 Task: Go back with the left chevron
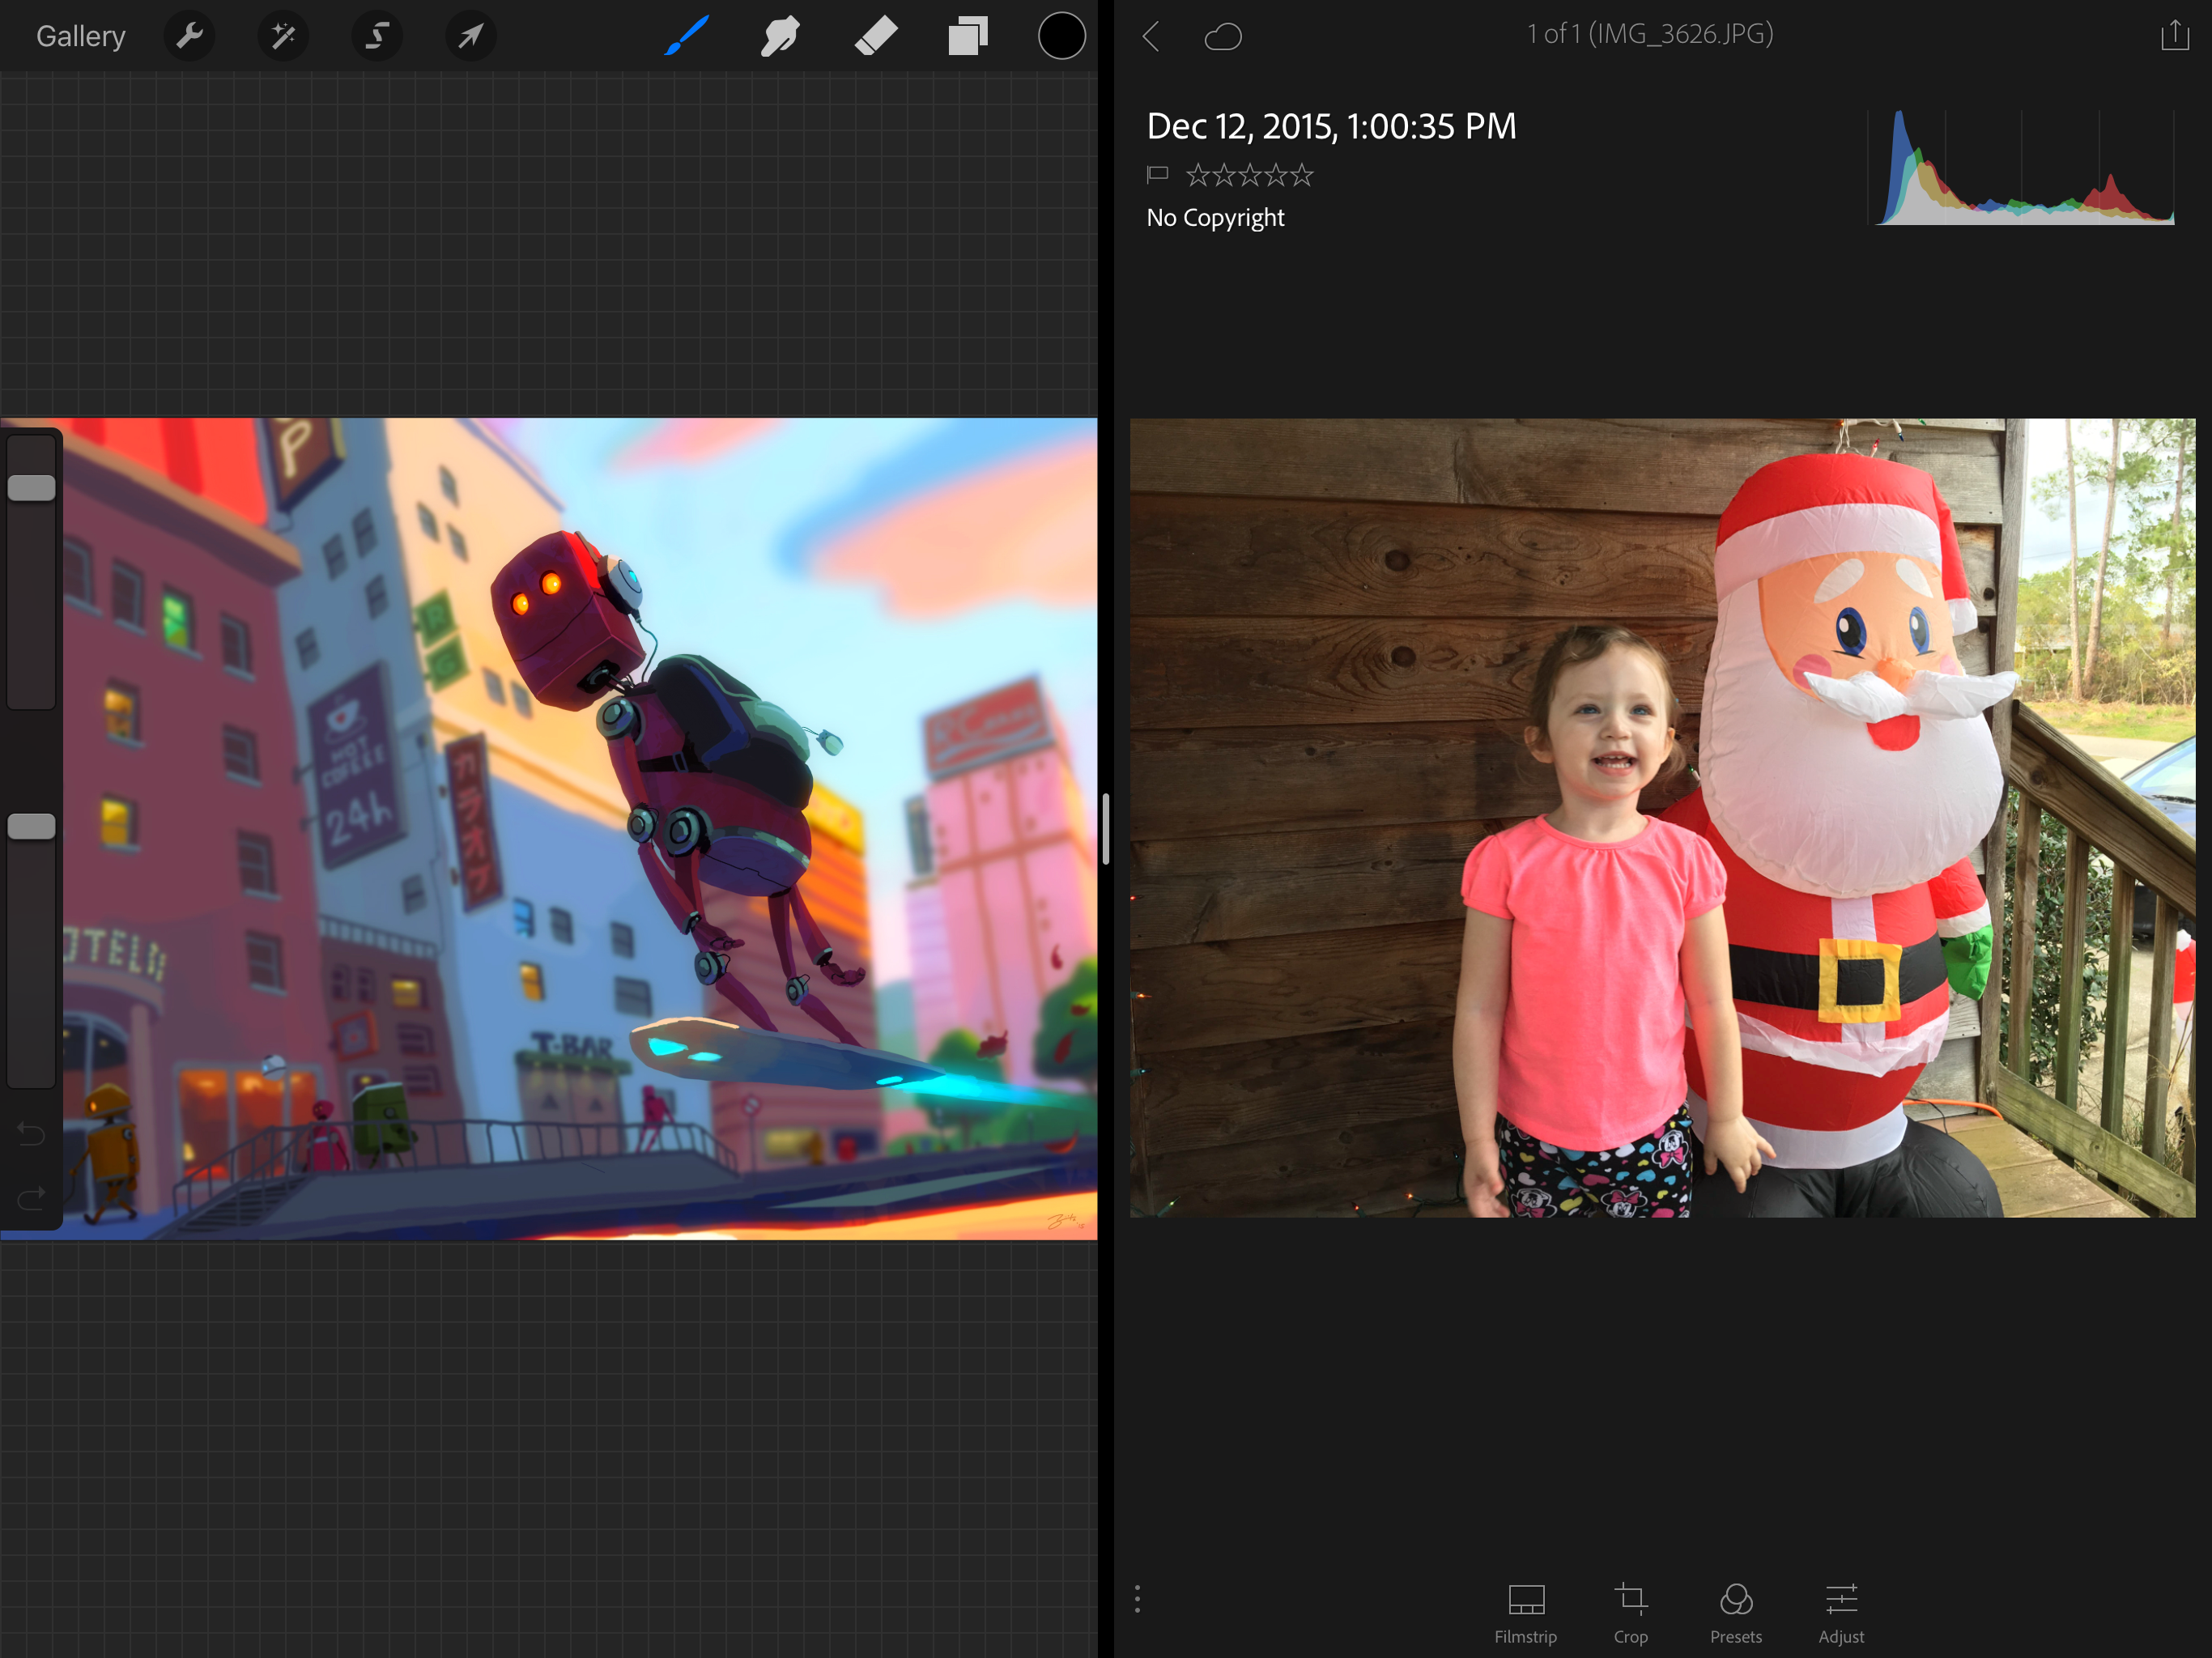click(1151, 37)
